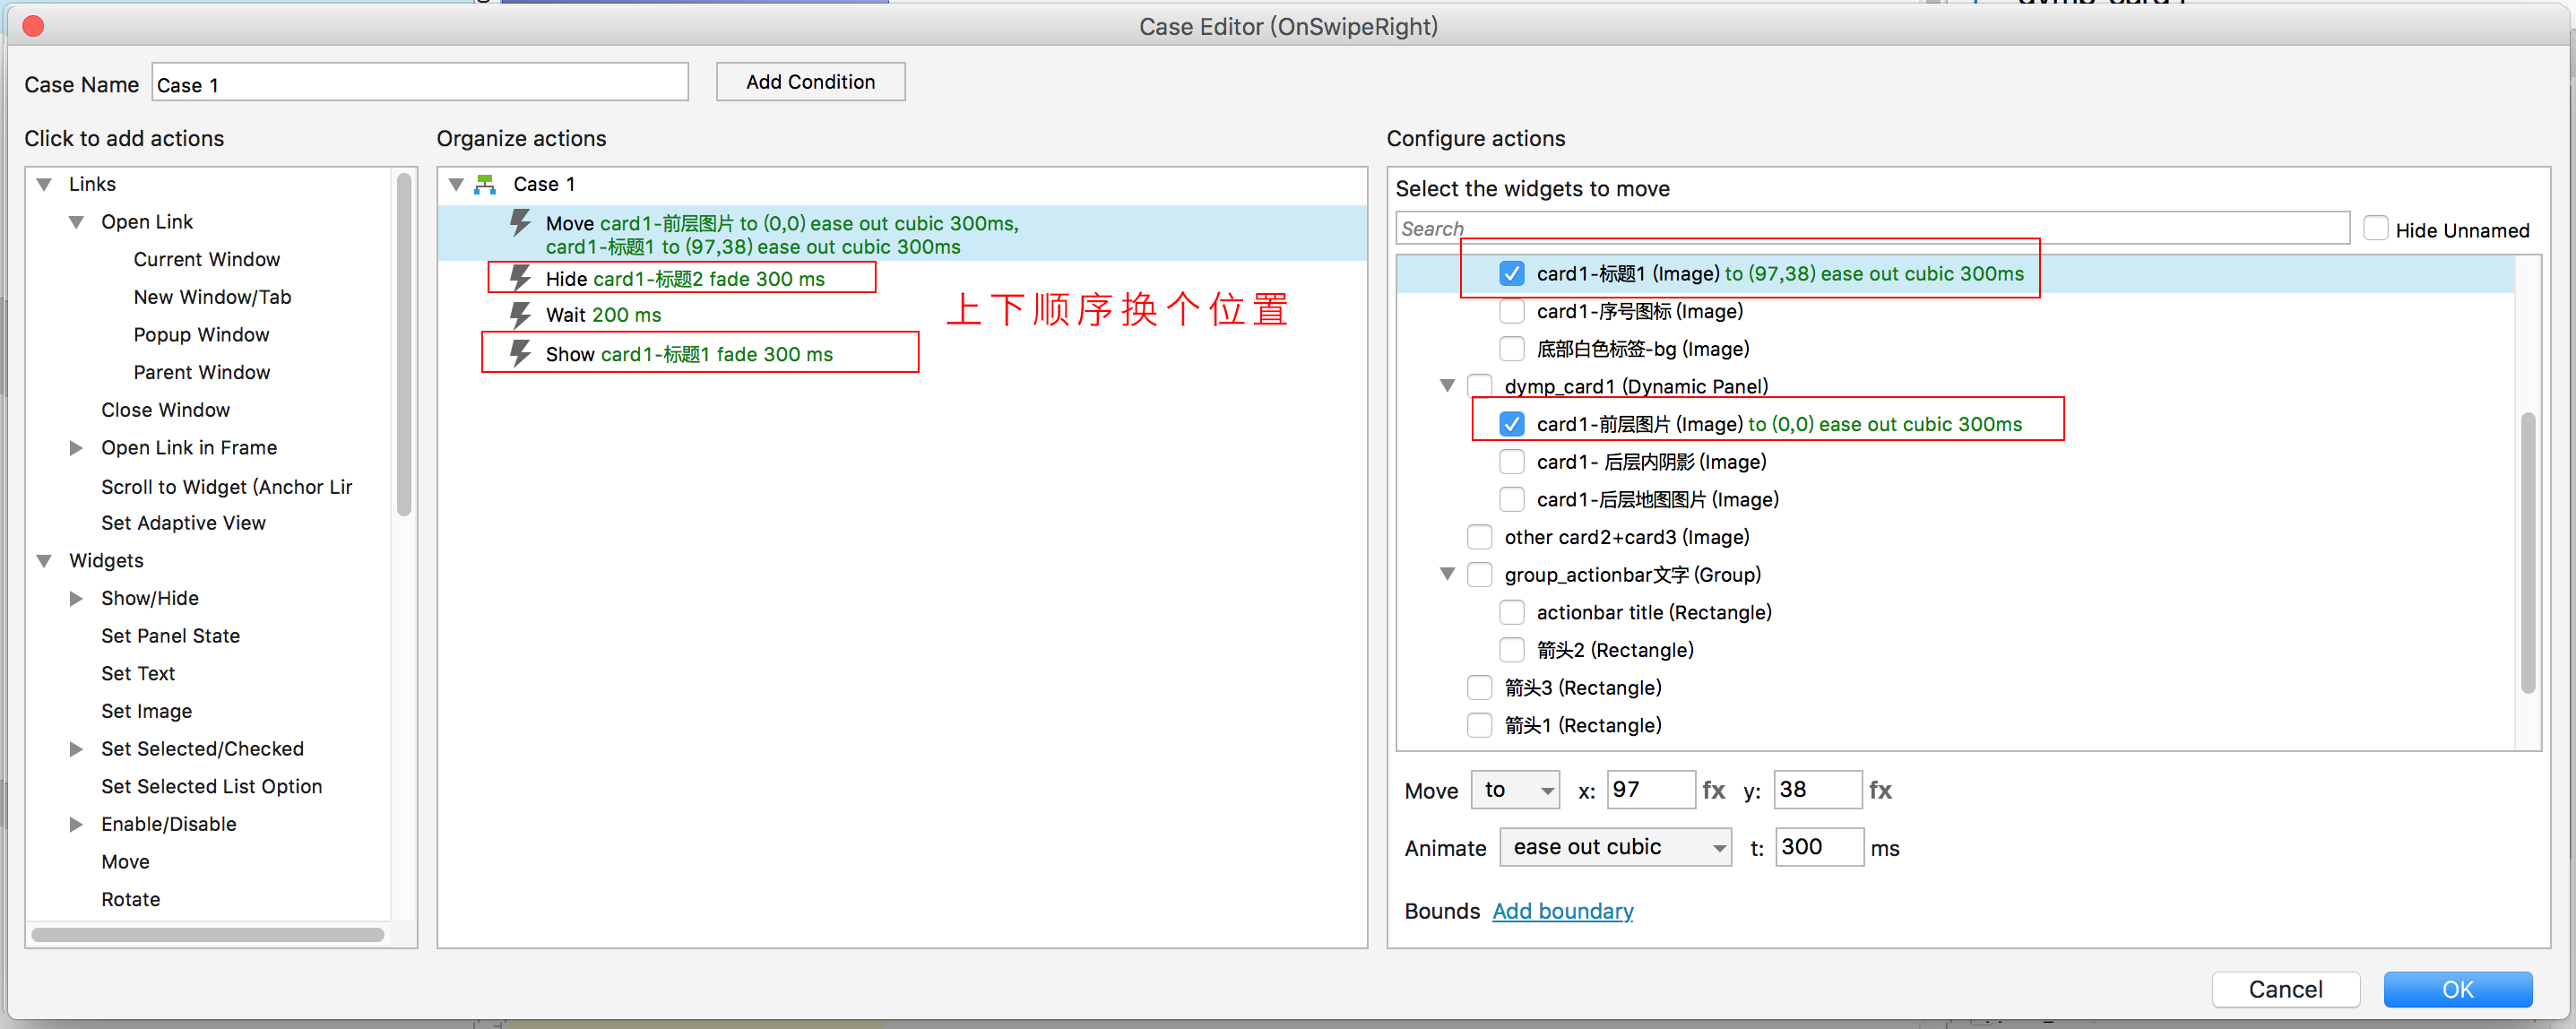This screenshot has width=2576, height=1029.
Task: Click the lightning icon beside Show action
Action: pyautogui.click(x=520, y=353)
